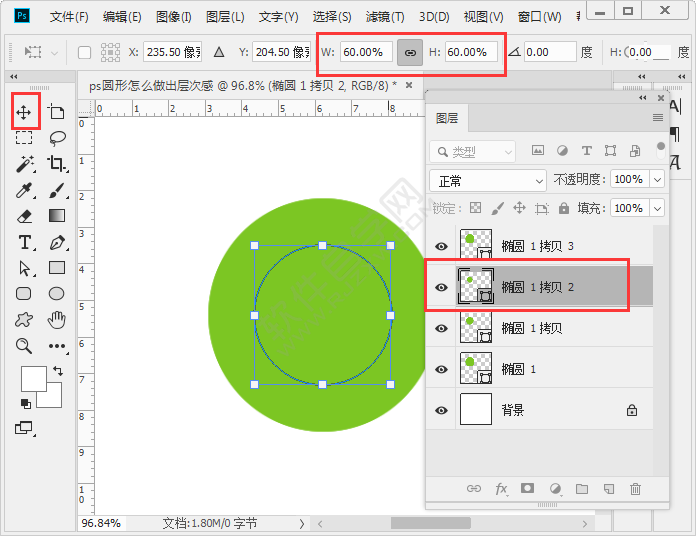Select the Zoom magnifier tool
The image size is (696, 536).
point(25,346)
